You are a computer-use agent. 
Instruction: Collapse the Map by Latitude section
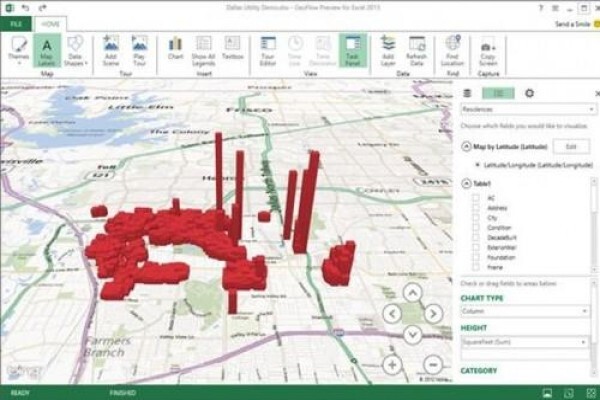(x=466, y=147)
